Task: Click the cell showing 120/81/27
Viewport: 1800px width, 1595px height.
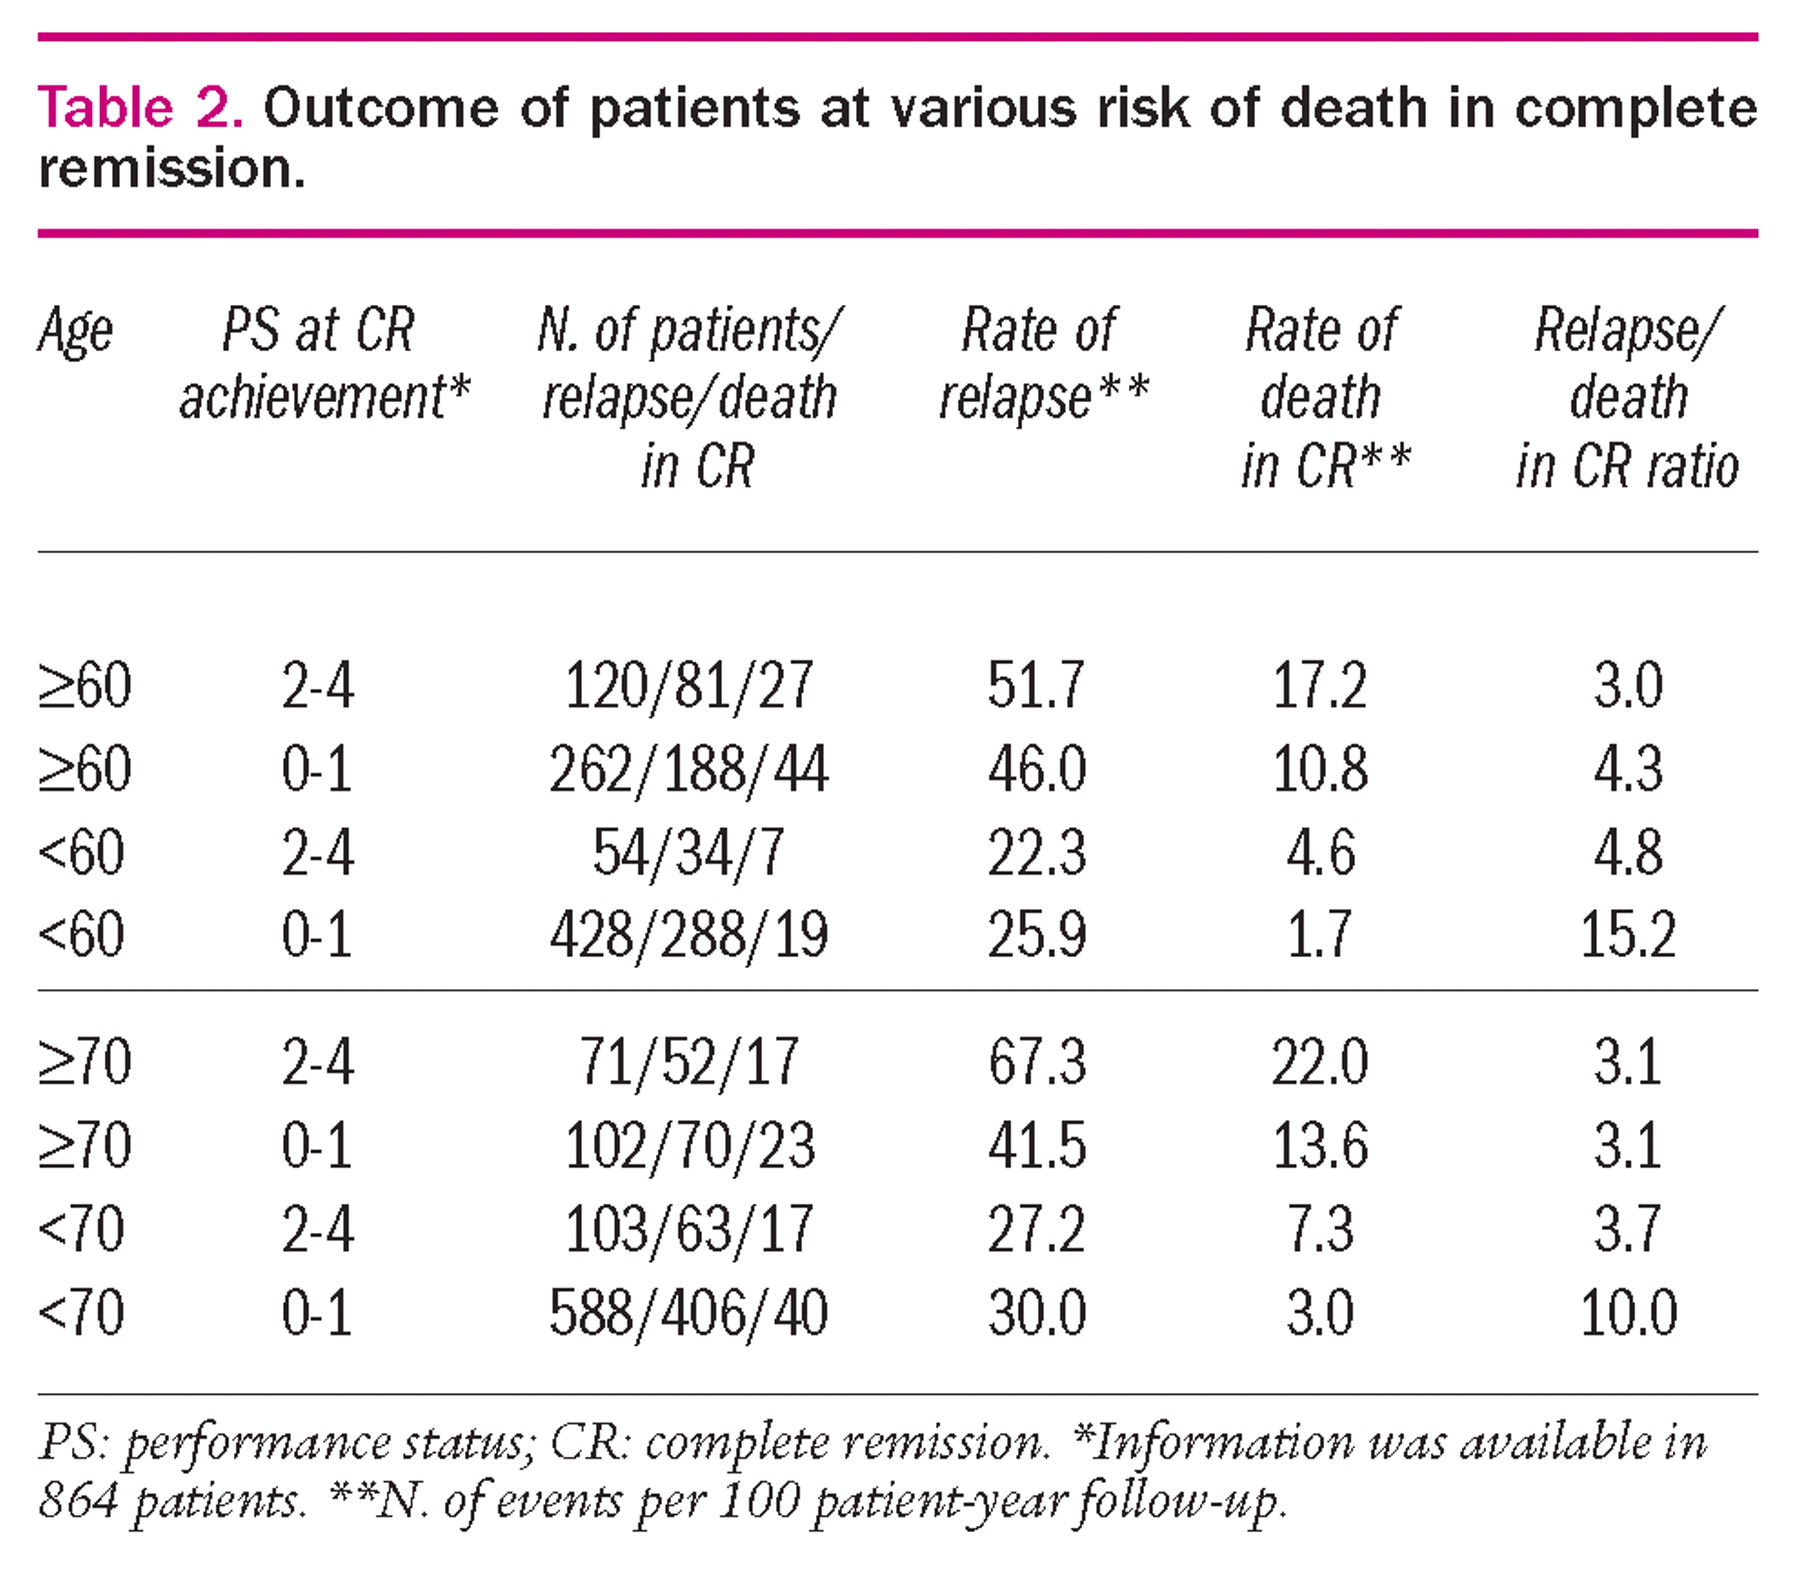Action: click(x=689, y=686)
